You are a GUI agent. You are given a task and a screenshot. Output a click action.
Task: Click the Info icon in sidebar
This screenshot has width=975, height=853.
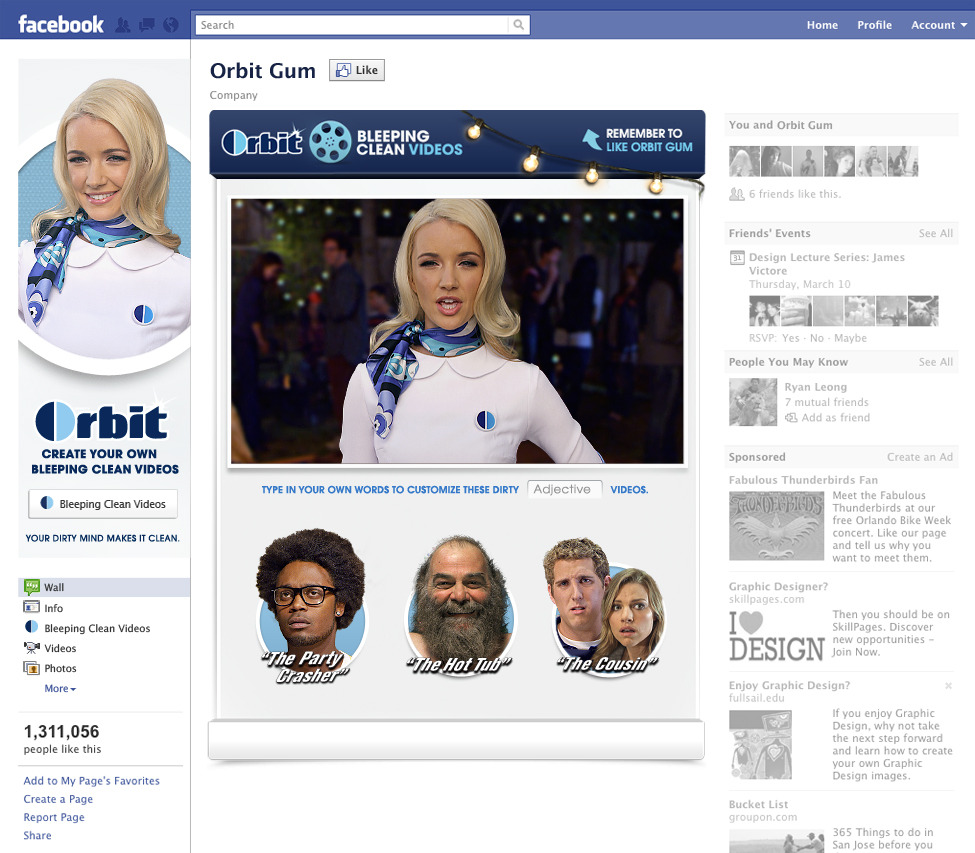pos(31,607)
